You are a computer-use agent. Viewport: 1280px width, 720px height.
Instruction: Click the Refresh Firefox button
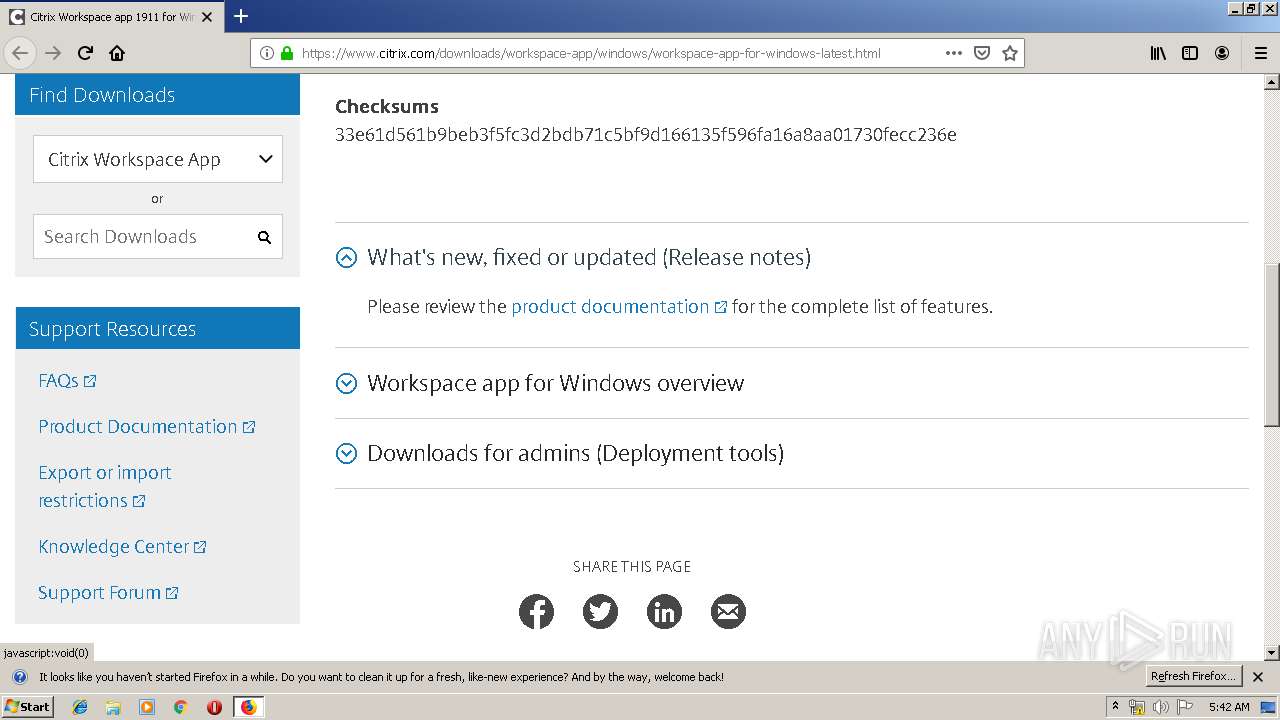click(1193, 677)
